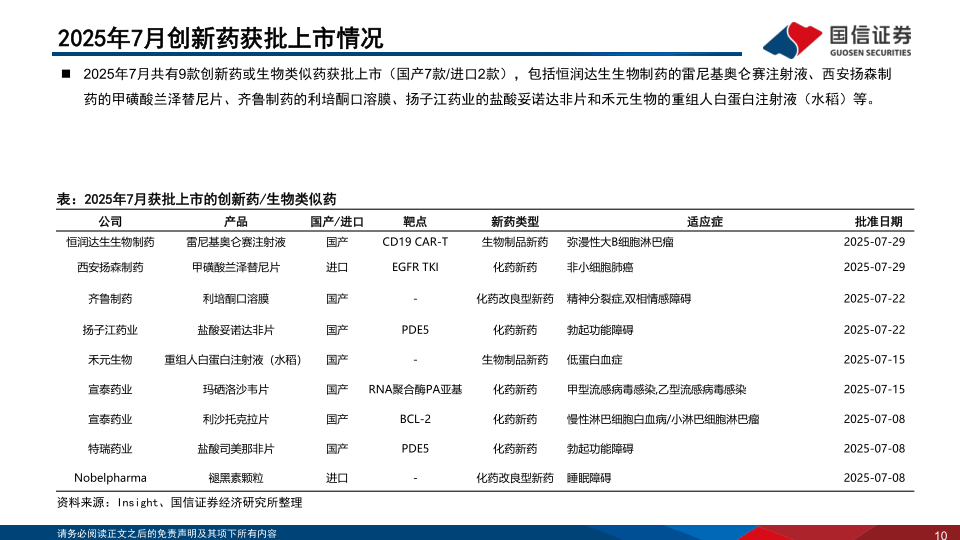This screenshot has height=540, width=960.
Task: Select the Nobelpharma company cell
Action: (x=110, y=479)
